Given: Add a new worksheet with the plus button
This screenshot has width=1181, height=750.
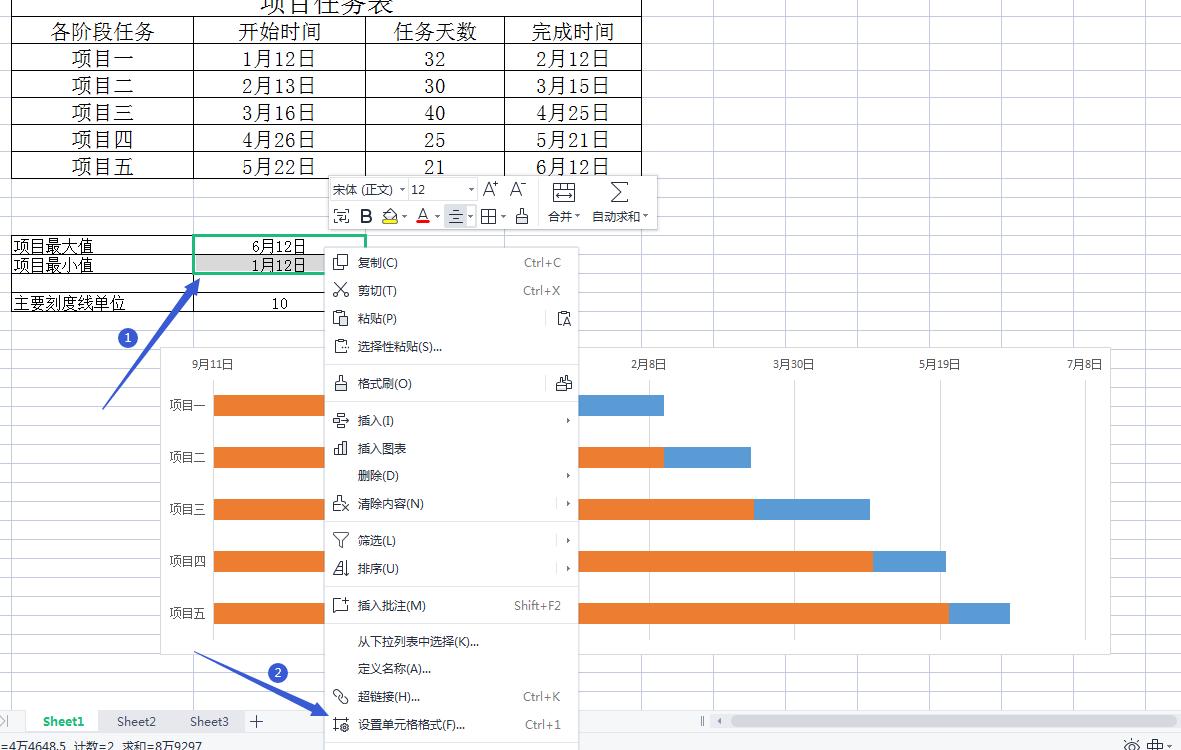Looking at the screenshot, I should pos(256,720).
